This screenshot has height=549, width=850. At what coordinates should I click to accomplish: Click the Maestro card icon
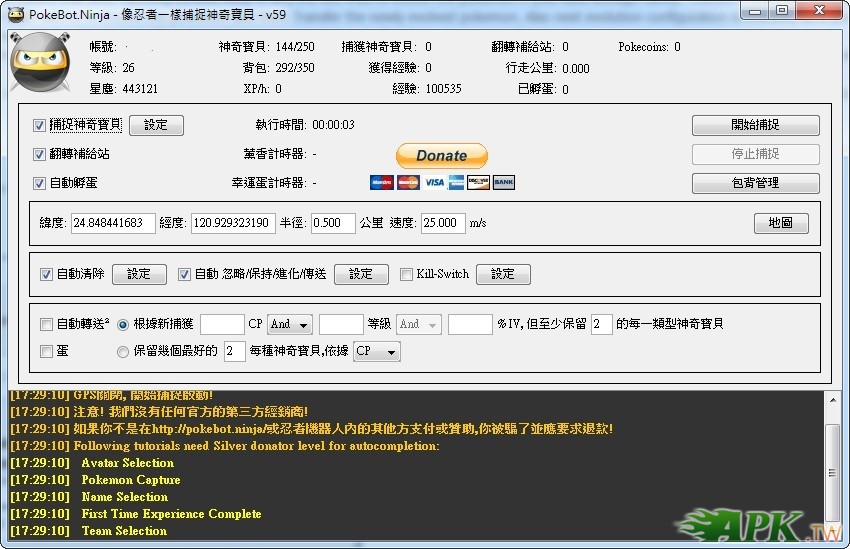[x=382, y=183]
